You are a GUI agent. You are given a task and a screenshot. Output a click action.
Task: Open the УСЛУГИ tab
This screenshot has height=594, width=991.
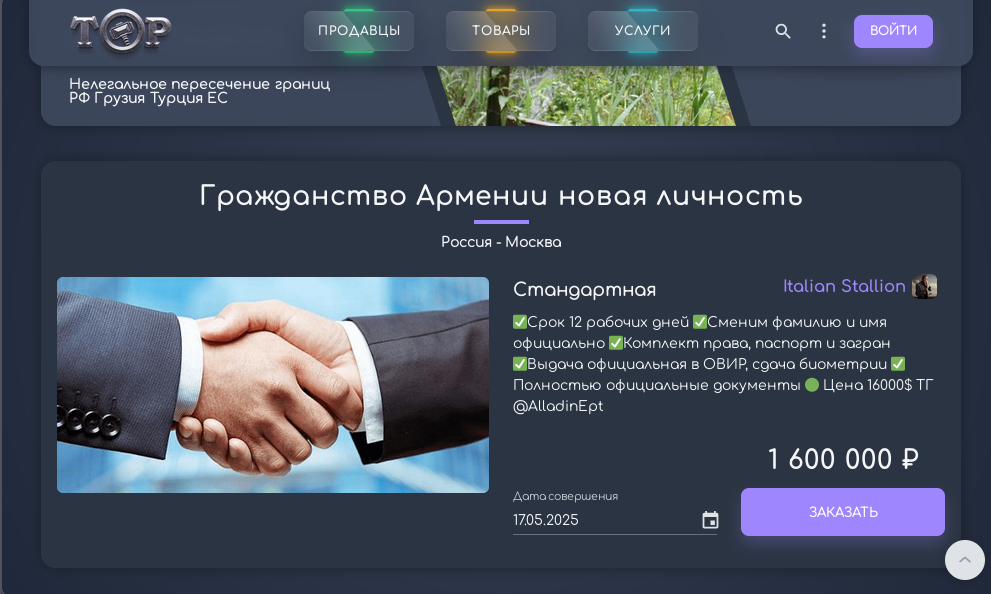click(x=643, y=30)
